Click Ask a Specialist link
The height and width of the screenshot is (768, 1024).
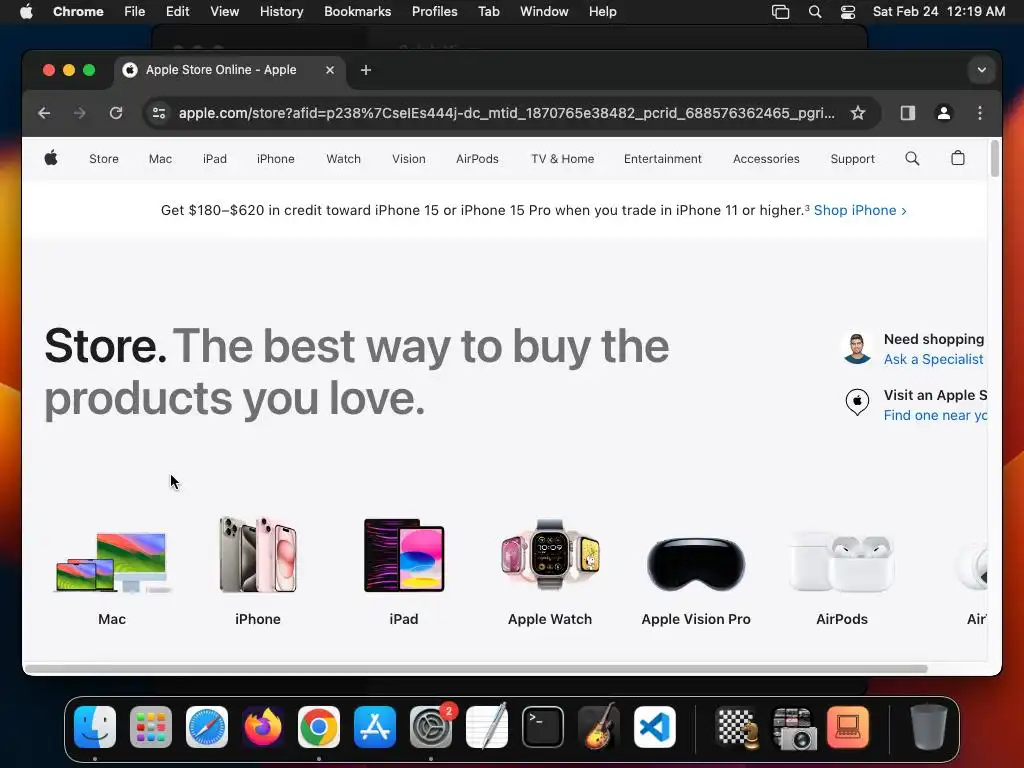(x=933, y=359)
